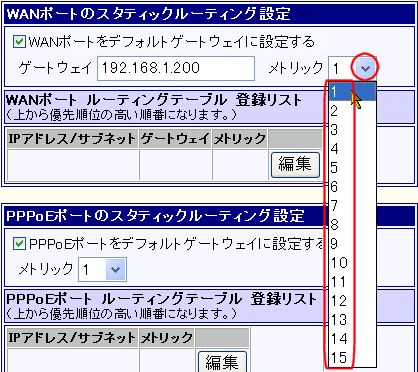The width and height of the screenshot is (418, 372).
Task: Click ゲートウェイ column header in WAN table
Action: click(175, 139)
